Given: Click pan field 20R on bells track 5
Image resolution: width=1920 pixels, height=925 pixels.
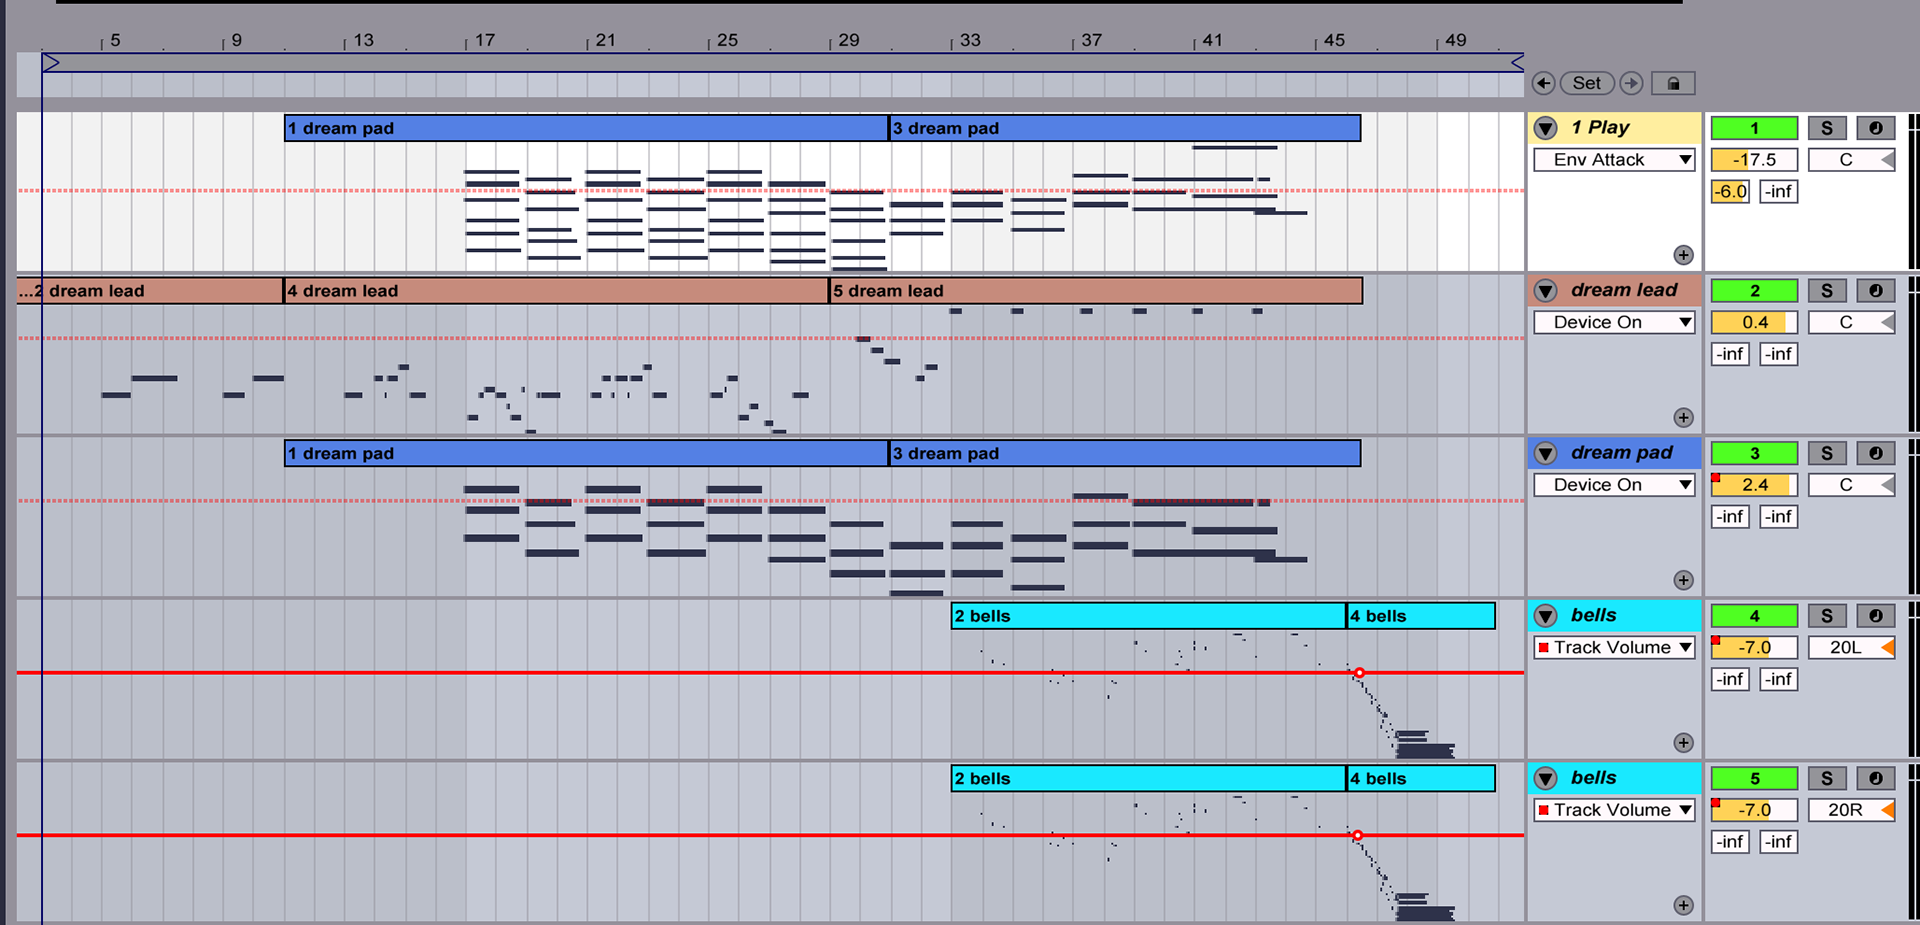Looking at the screenshot, I should (1852, 810).
